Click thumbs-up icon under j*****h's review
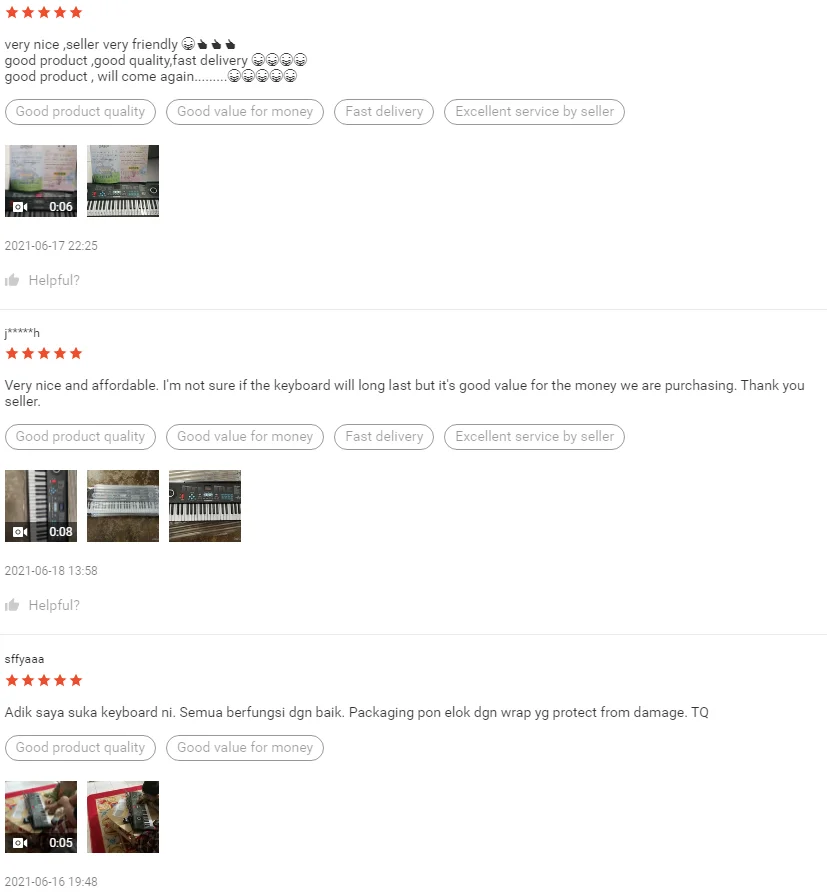Image resolution: width=827 pixels, height=894 pixels. [x=12, y=605]
